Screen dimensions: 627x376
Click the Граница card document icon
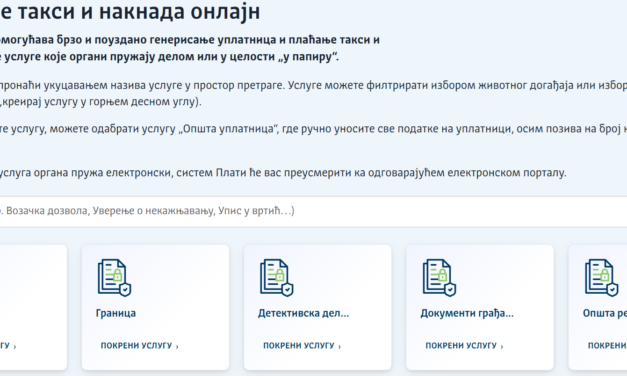coord(114,278)
